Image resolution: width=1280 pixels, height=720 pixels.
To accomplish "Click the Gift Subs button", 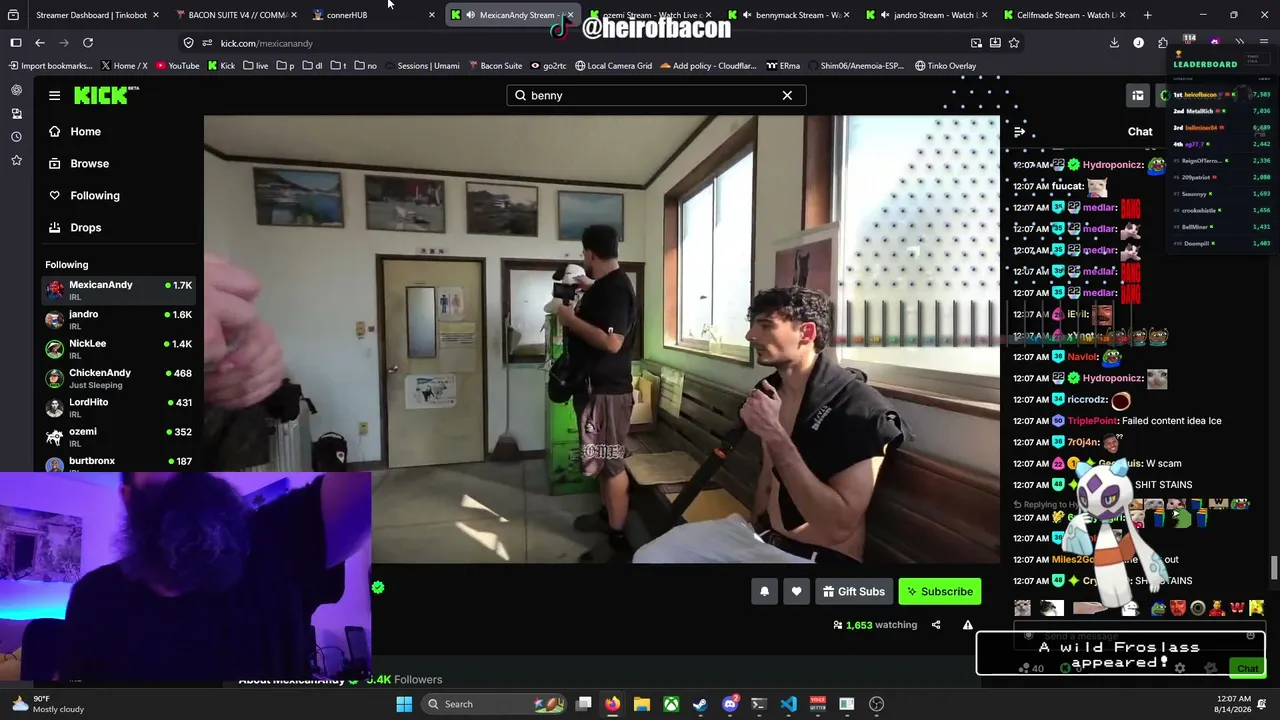I will [x=853, y=591].
